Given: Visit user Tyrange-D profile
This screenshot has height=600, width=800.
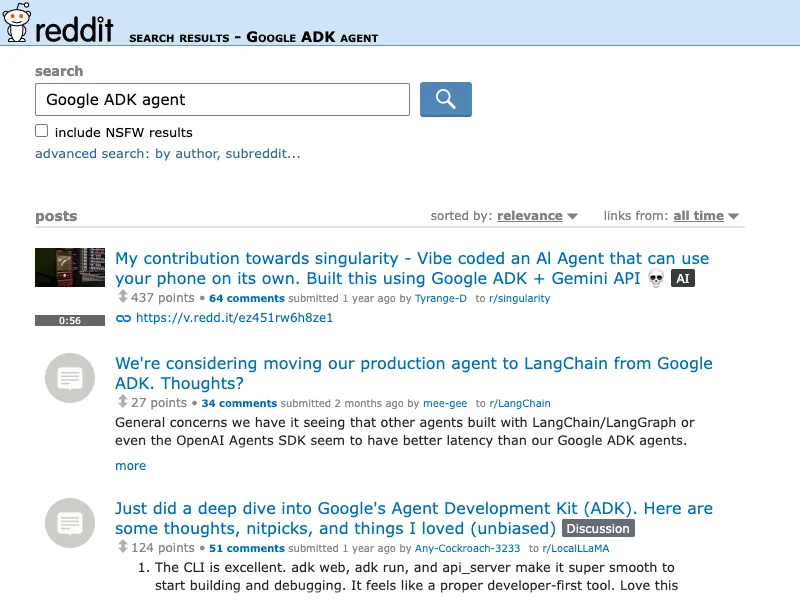Looking at the screenshot, I should (x=440, y=298).
